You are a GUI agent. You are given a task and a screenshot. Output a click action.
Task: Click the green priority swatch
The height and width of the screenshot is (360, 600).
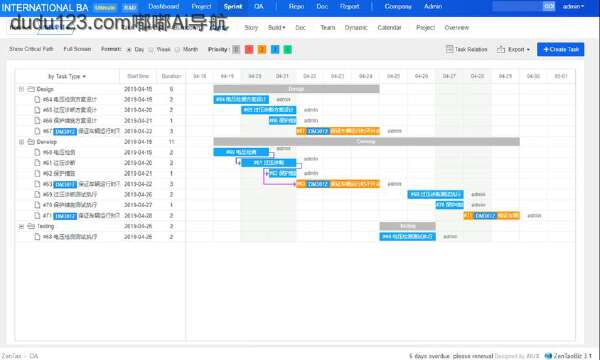coord(288,49)
